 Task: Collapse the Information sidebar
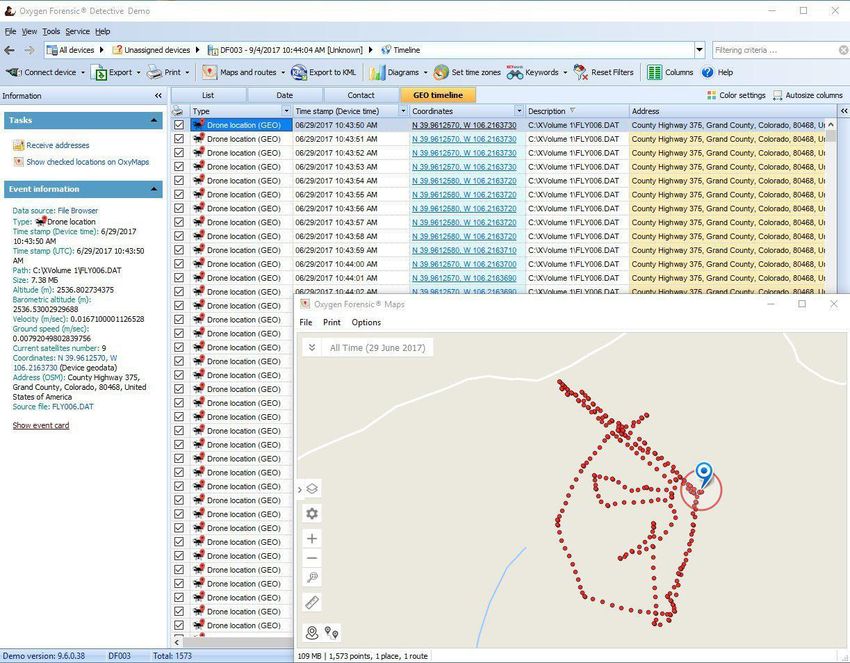[x=158, y=96]
